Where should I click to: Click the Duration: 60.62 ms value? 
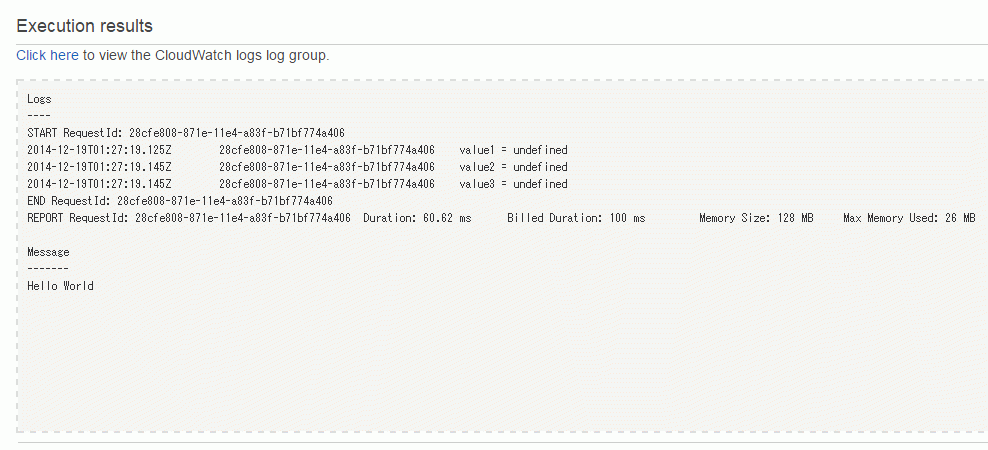coord(417,218)
